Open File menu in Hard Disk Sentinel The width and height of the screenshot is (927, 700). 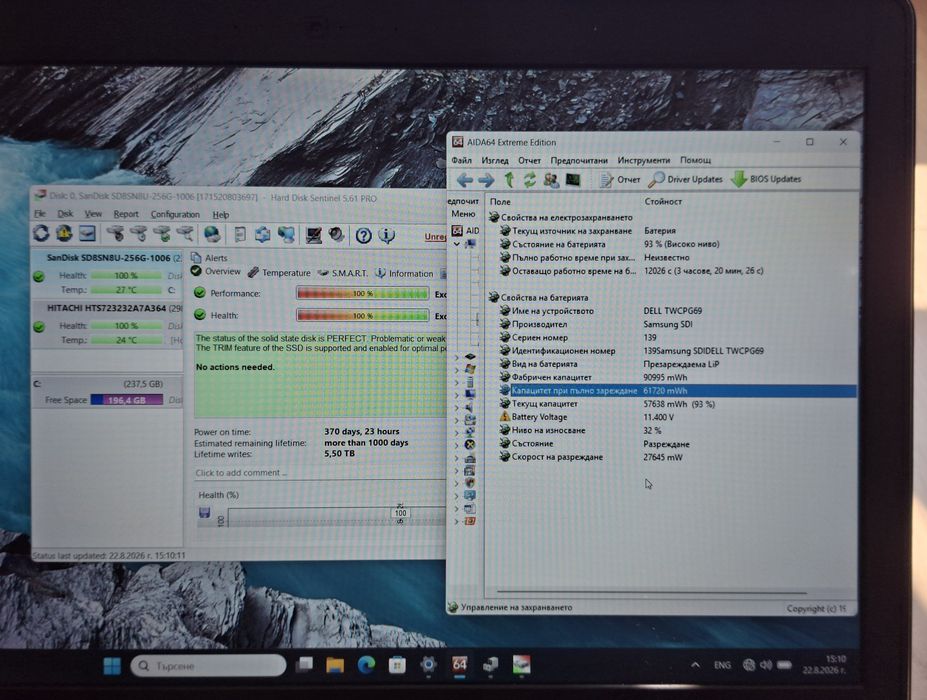pos(40,213)
